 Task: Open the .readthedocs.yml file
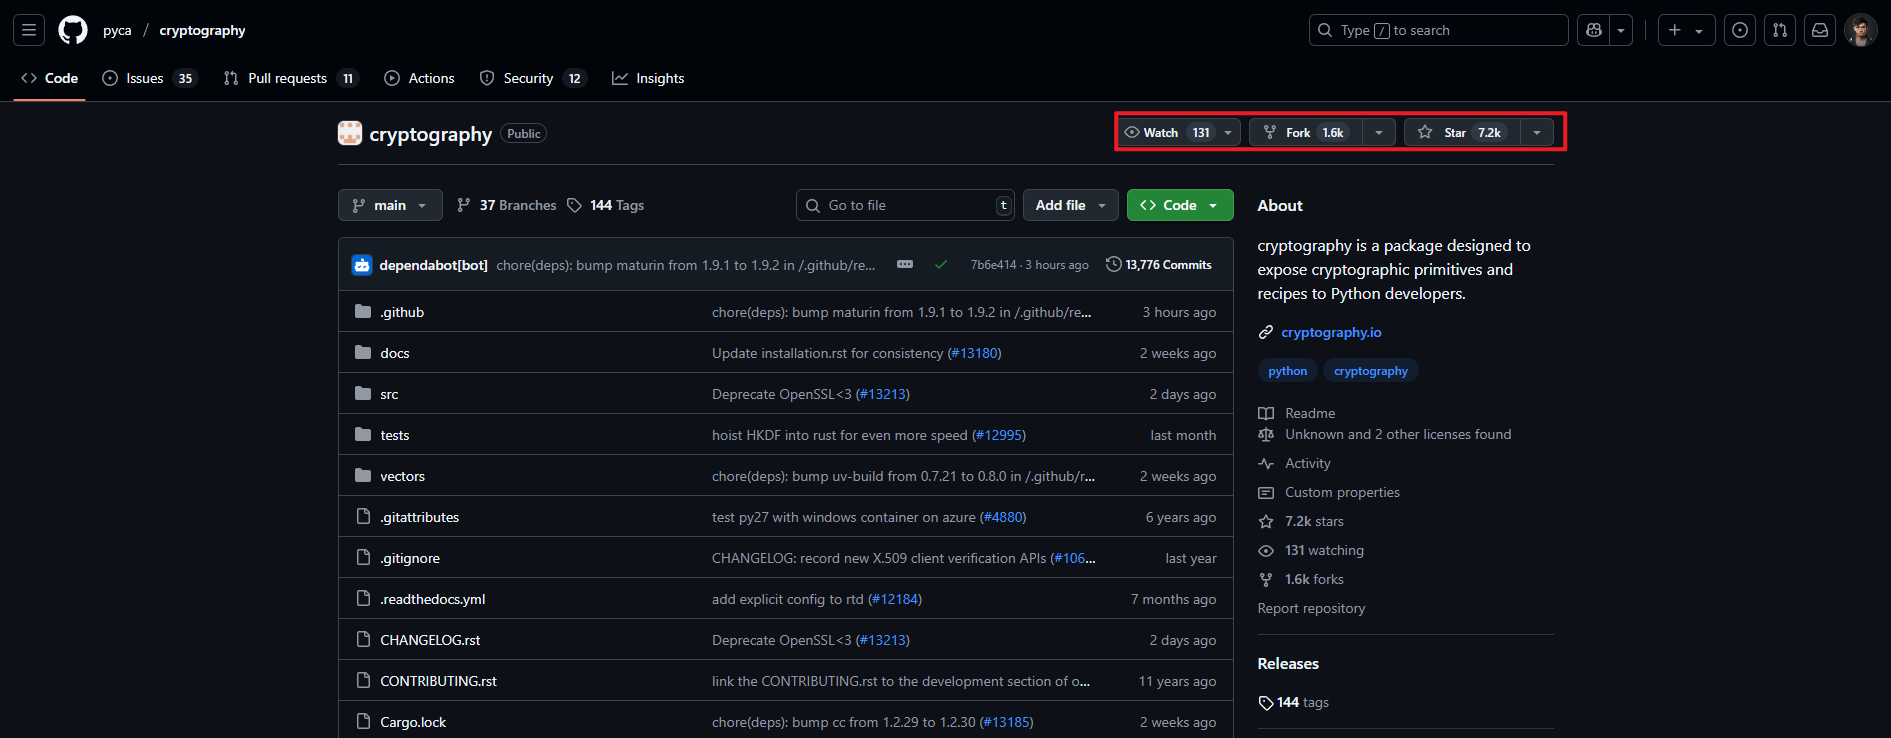433,599
